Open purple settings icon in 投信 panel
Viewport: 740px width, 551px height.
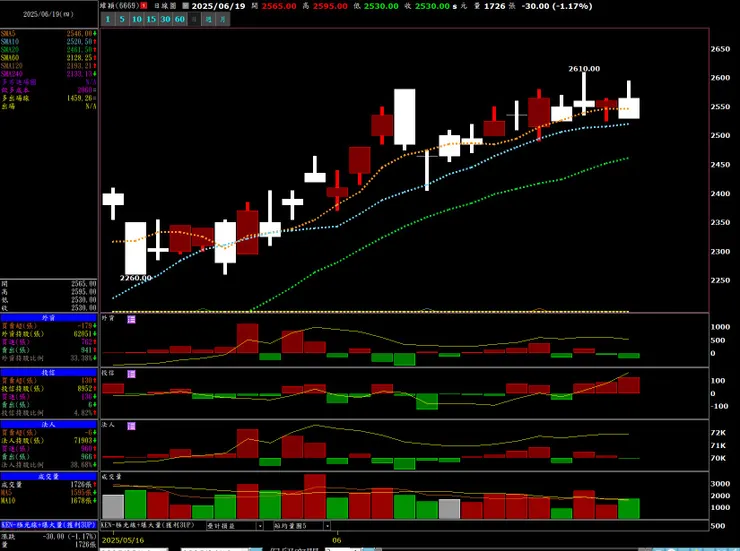tap(132, 374)
